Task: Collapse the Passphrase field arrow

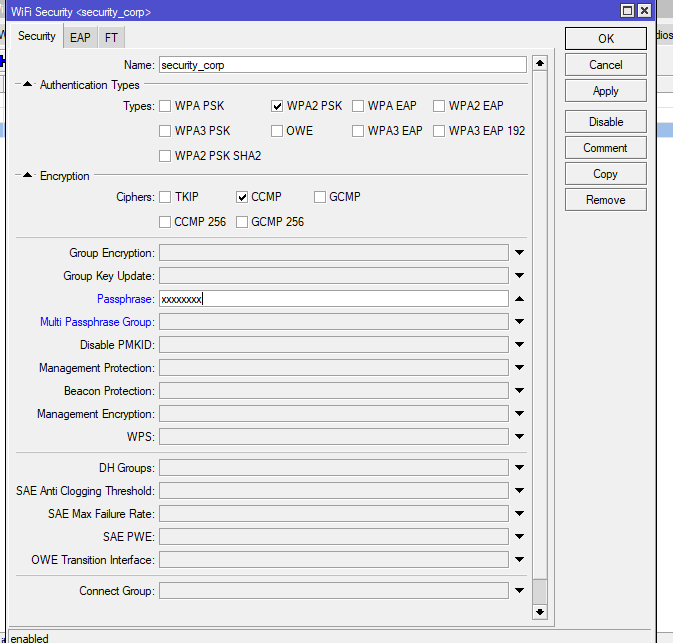Action: tap(519, 299)
